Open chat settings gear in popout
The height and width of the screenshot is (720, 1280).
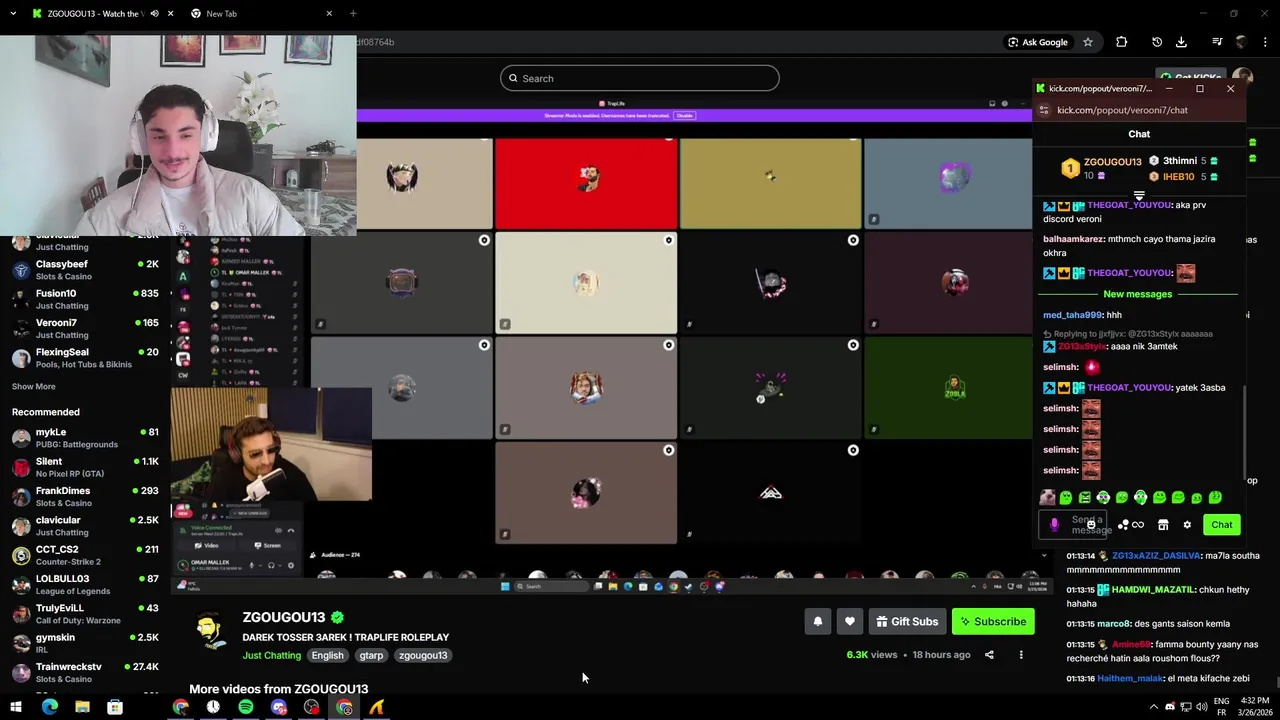(x=1187, y=525)
